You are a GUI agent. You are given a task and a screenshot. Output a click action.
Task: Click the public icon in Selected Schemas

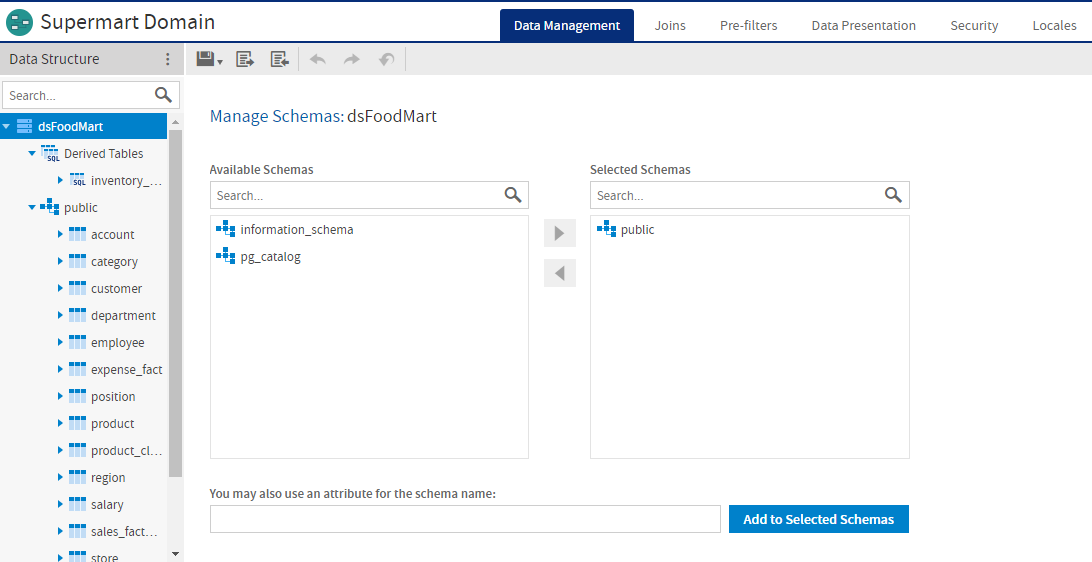(x=607, y=229)
